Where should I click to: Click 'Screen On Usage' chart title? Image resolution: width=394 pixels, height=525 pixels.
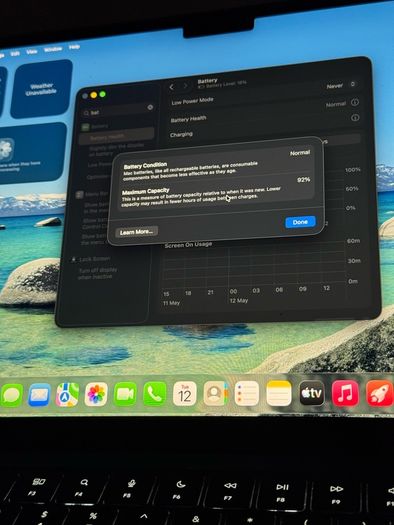(x=188, y=245)
